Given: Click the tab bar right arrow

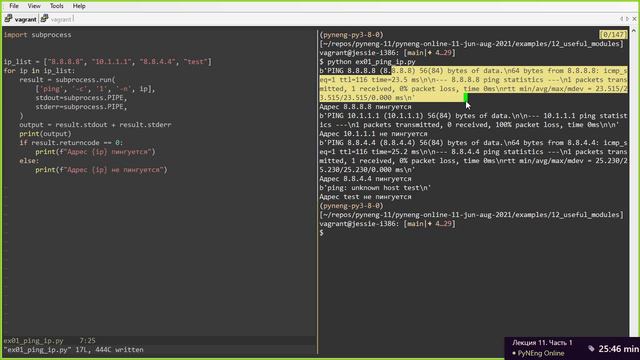Looking at the screenshot, I should (627, 19).
